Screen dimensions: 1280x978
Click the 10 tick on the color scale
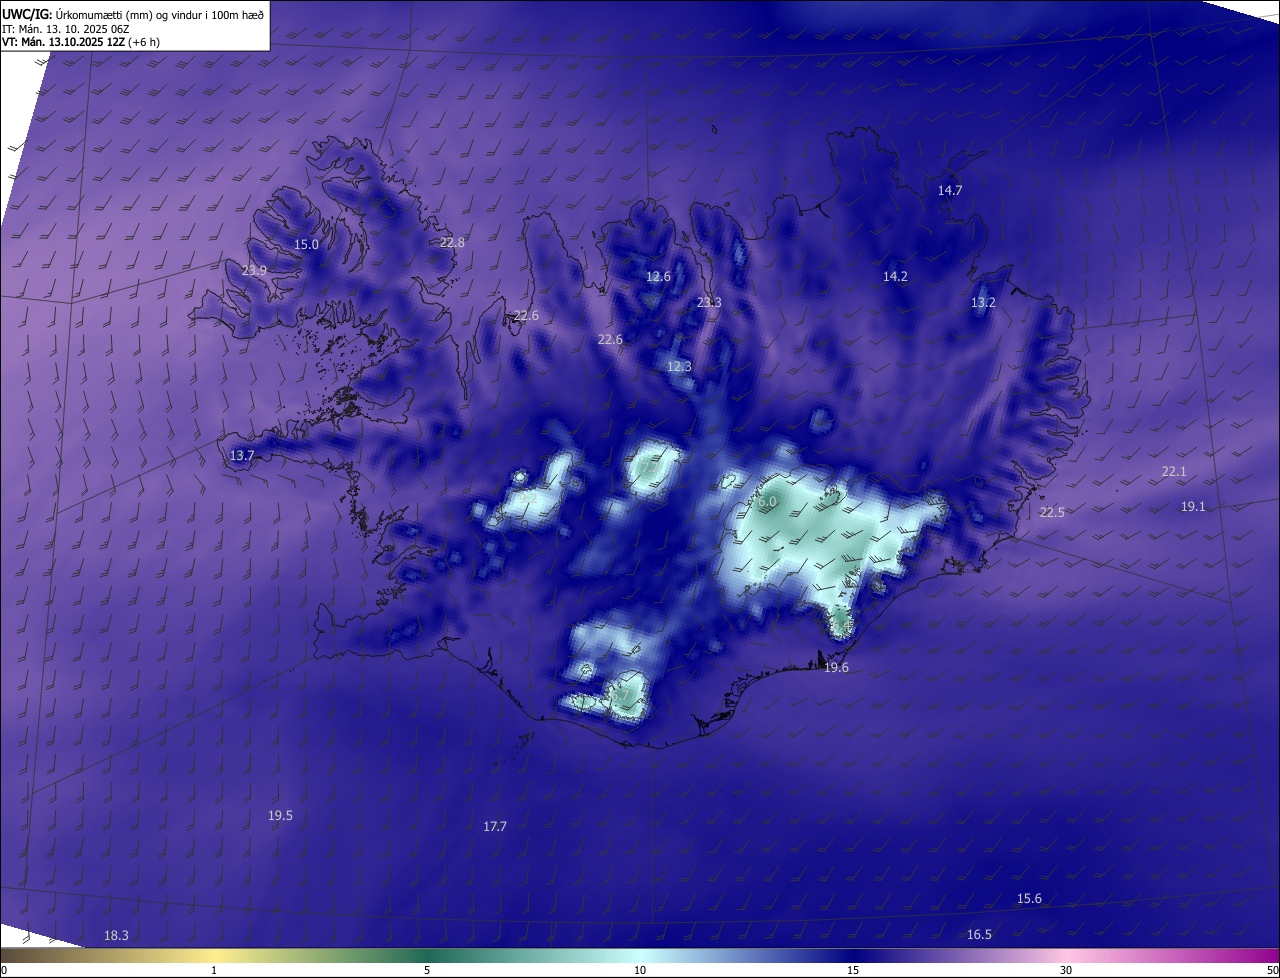click(x=640, y=970)
